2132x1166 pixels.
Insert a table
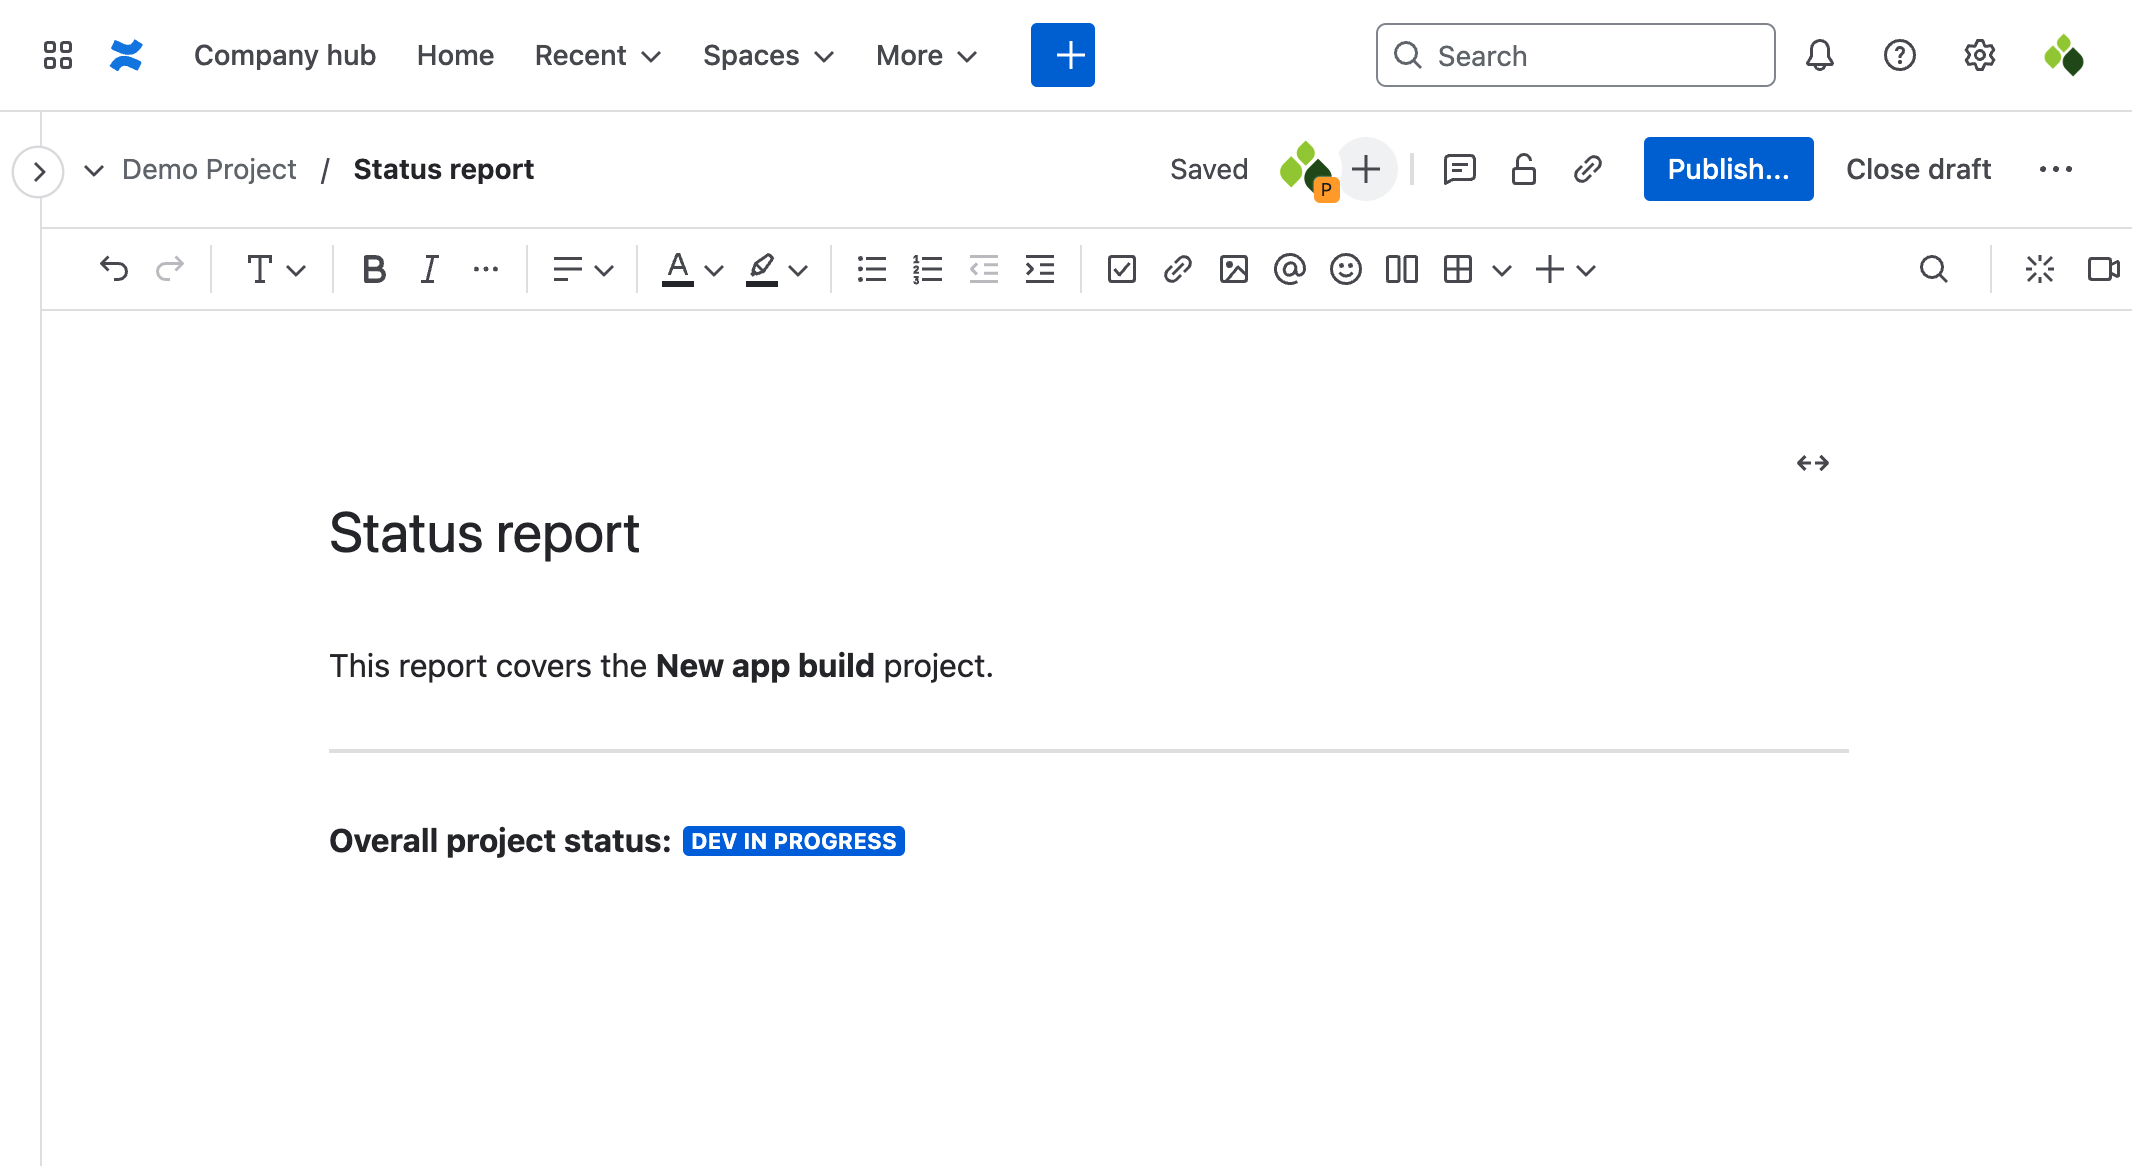[1457, 269]
